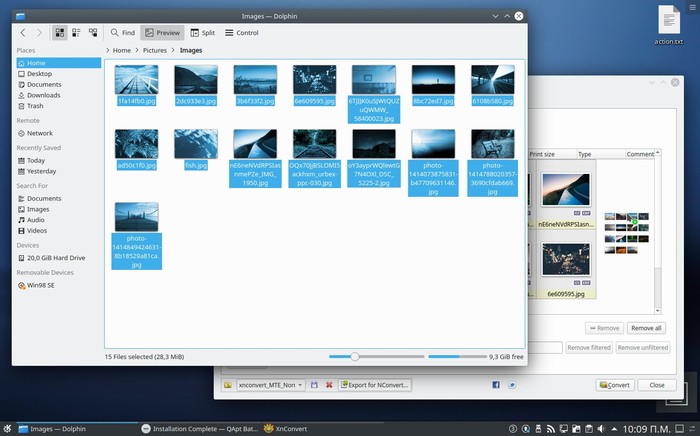Viewport: 700px width, 436px height.
Task: Open Home in breadcrumb path
Action: click(x=121, y=50)
